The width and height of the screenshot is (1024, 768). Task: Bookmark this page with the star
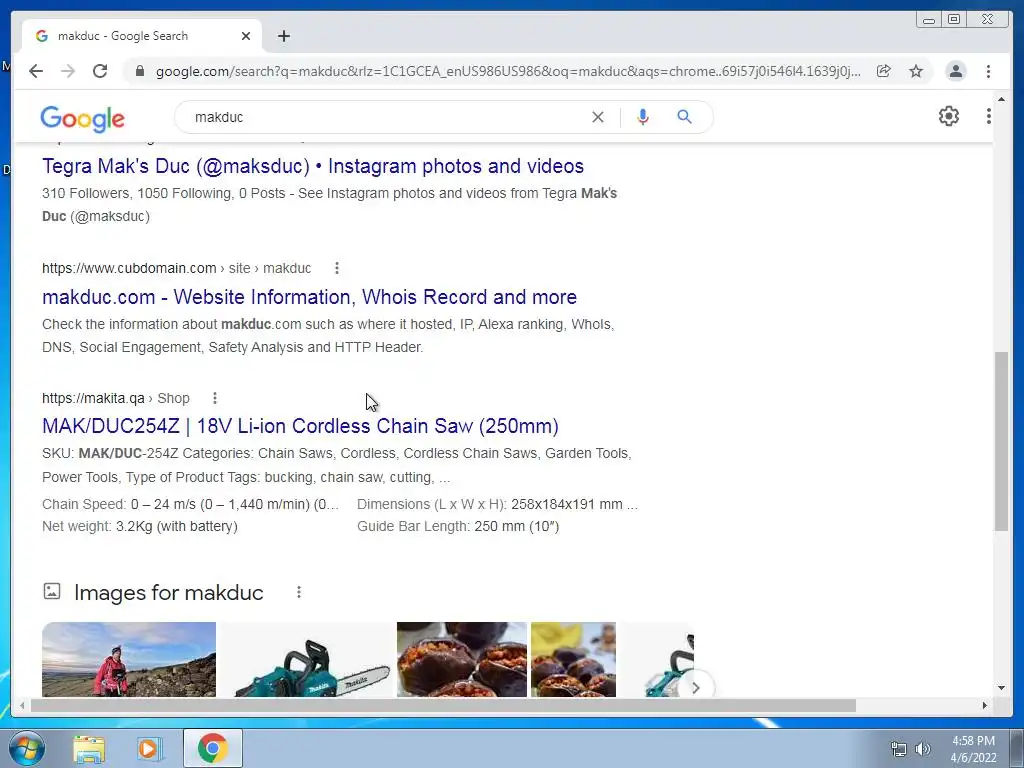(916, 71)
